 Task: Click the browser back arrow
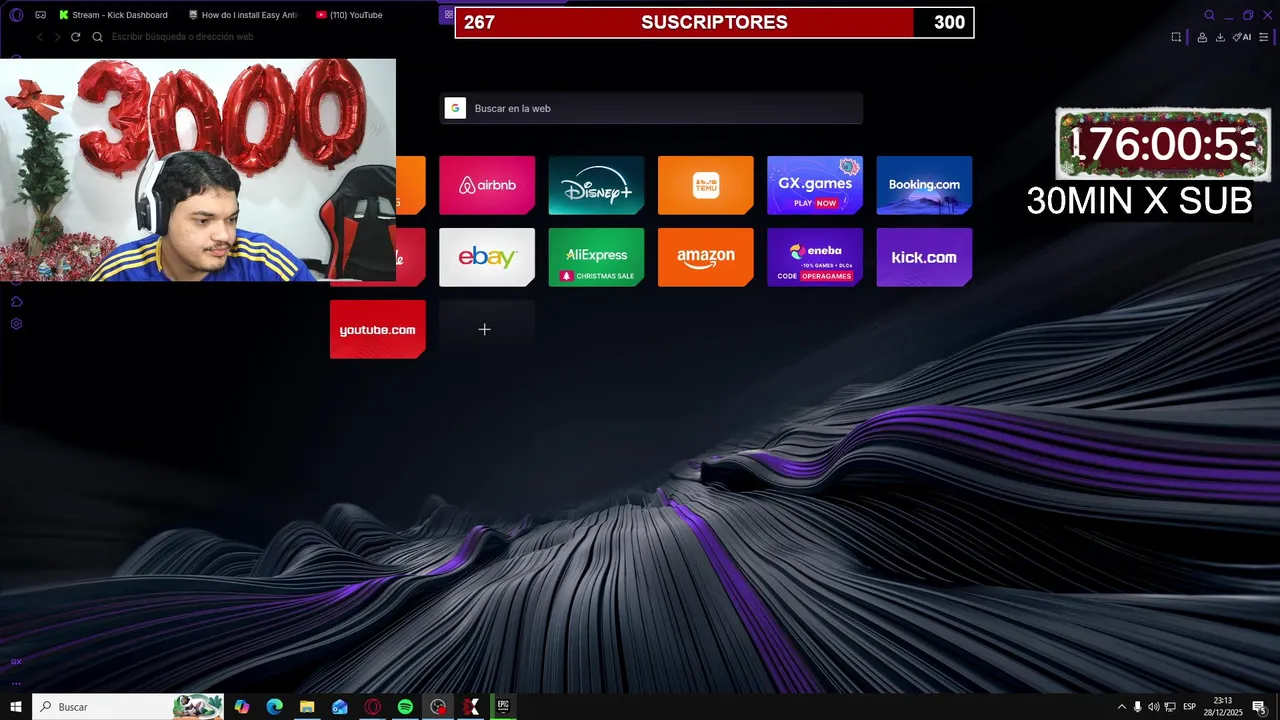pyautogui.click(x=40, y=37)
